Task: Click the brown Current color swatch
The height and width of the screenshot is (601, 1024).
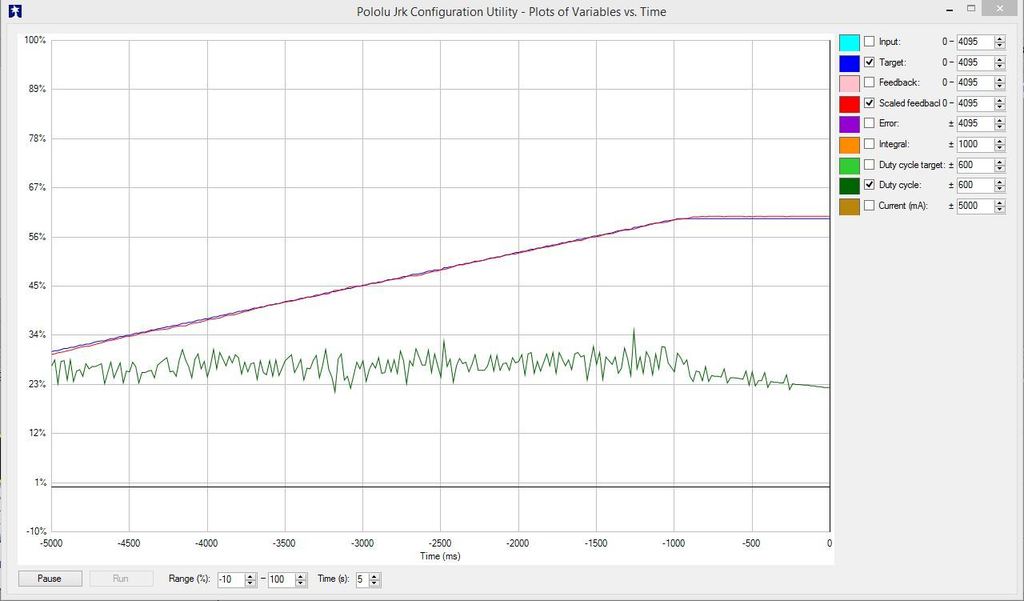Action: [849, 206]
